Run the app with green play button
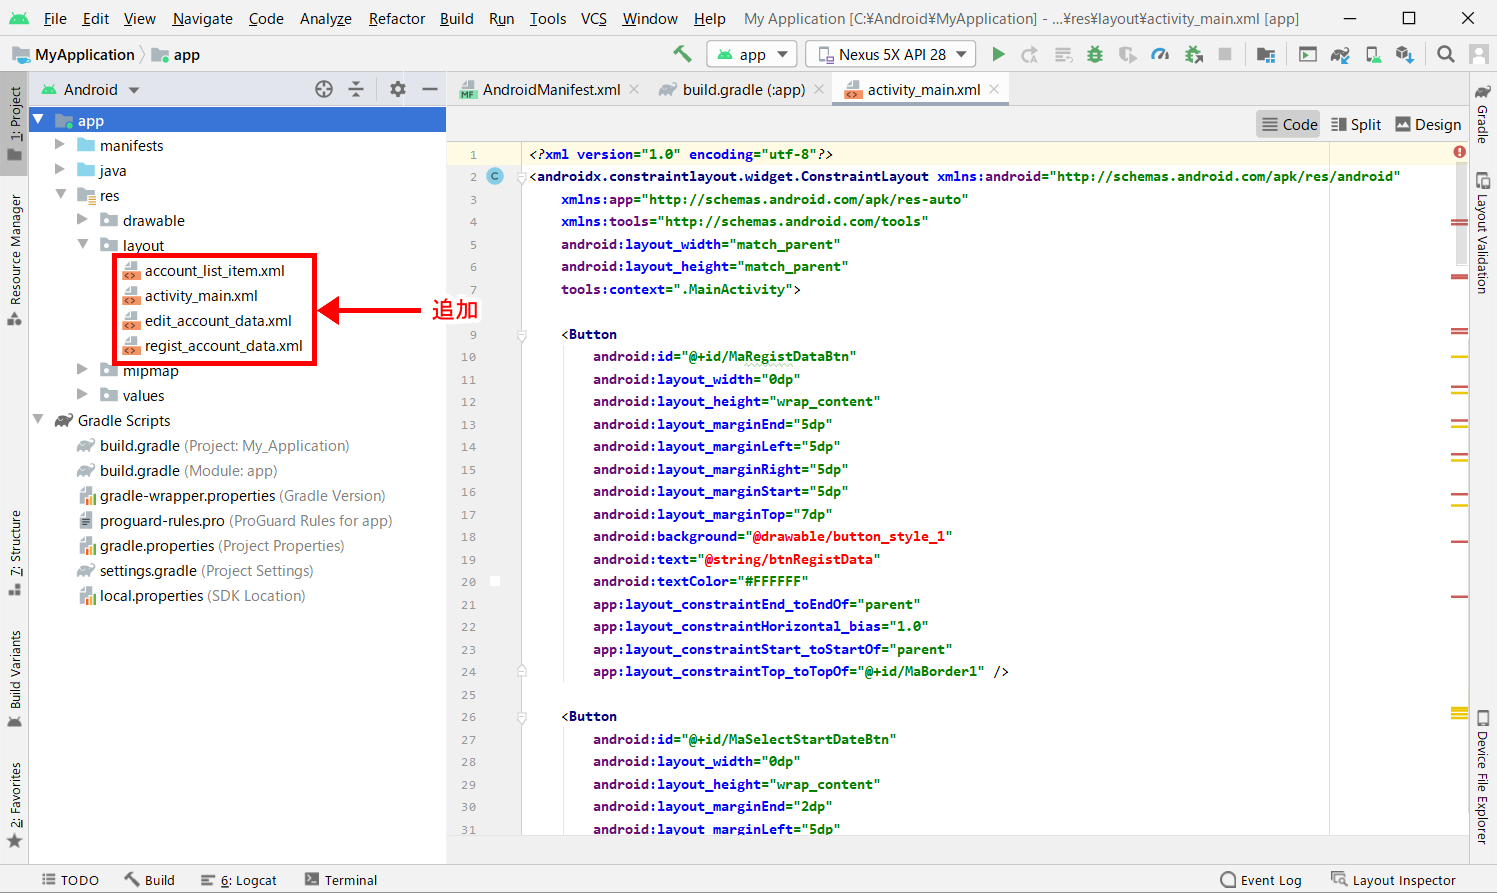The height and width of the screenshot is (893, 1497). tap(998, 54)
